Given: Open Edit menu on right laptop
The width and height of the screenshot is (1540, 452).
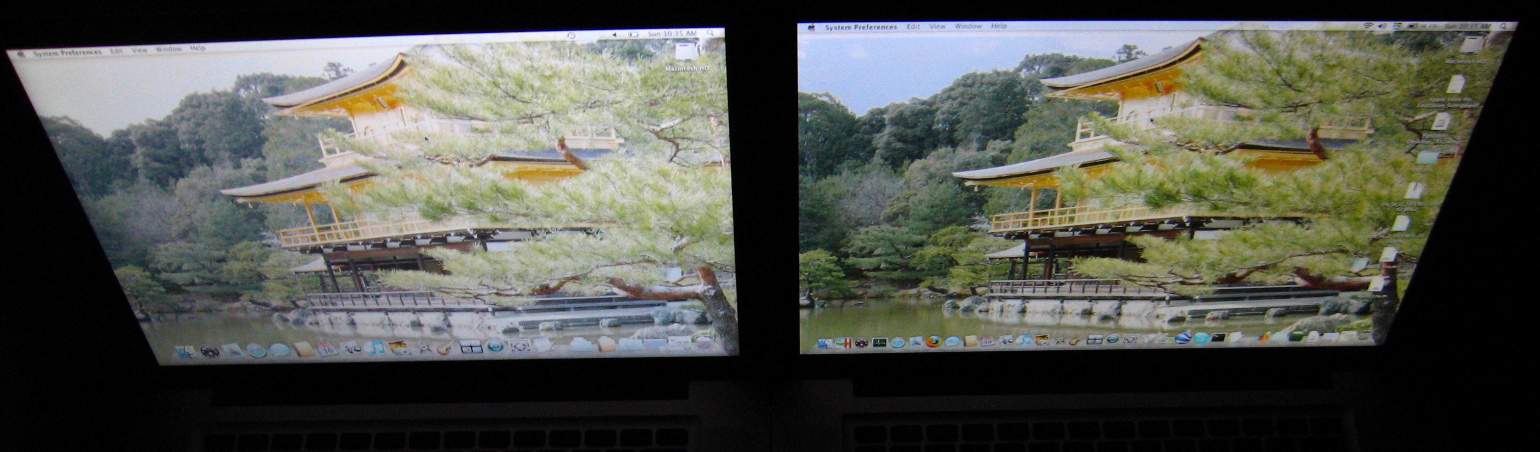Looking at the screenshot, I should pyautogui.click(x=913, y=26).
